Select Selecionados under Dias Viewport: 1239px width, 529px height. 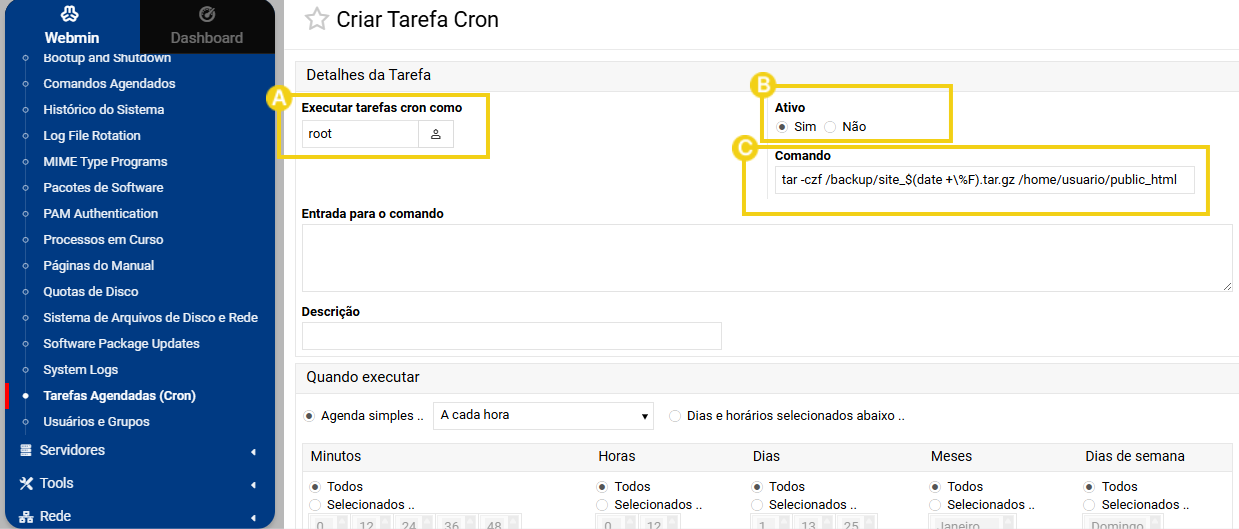click(758, 505)
